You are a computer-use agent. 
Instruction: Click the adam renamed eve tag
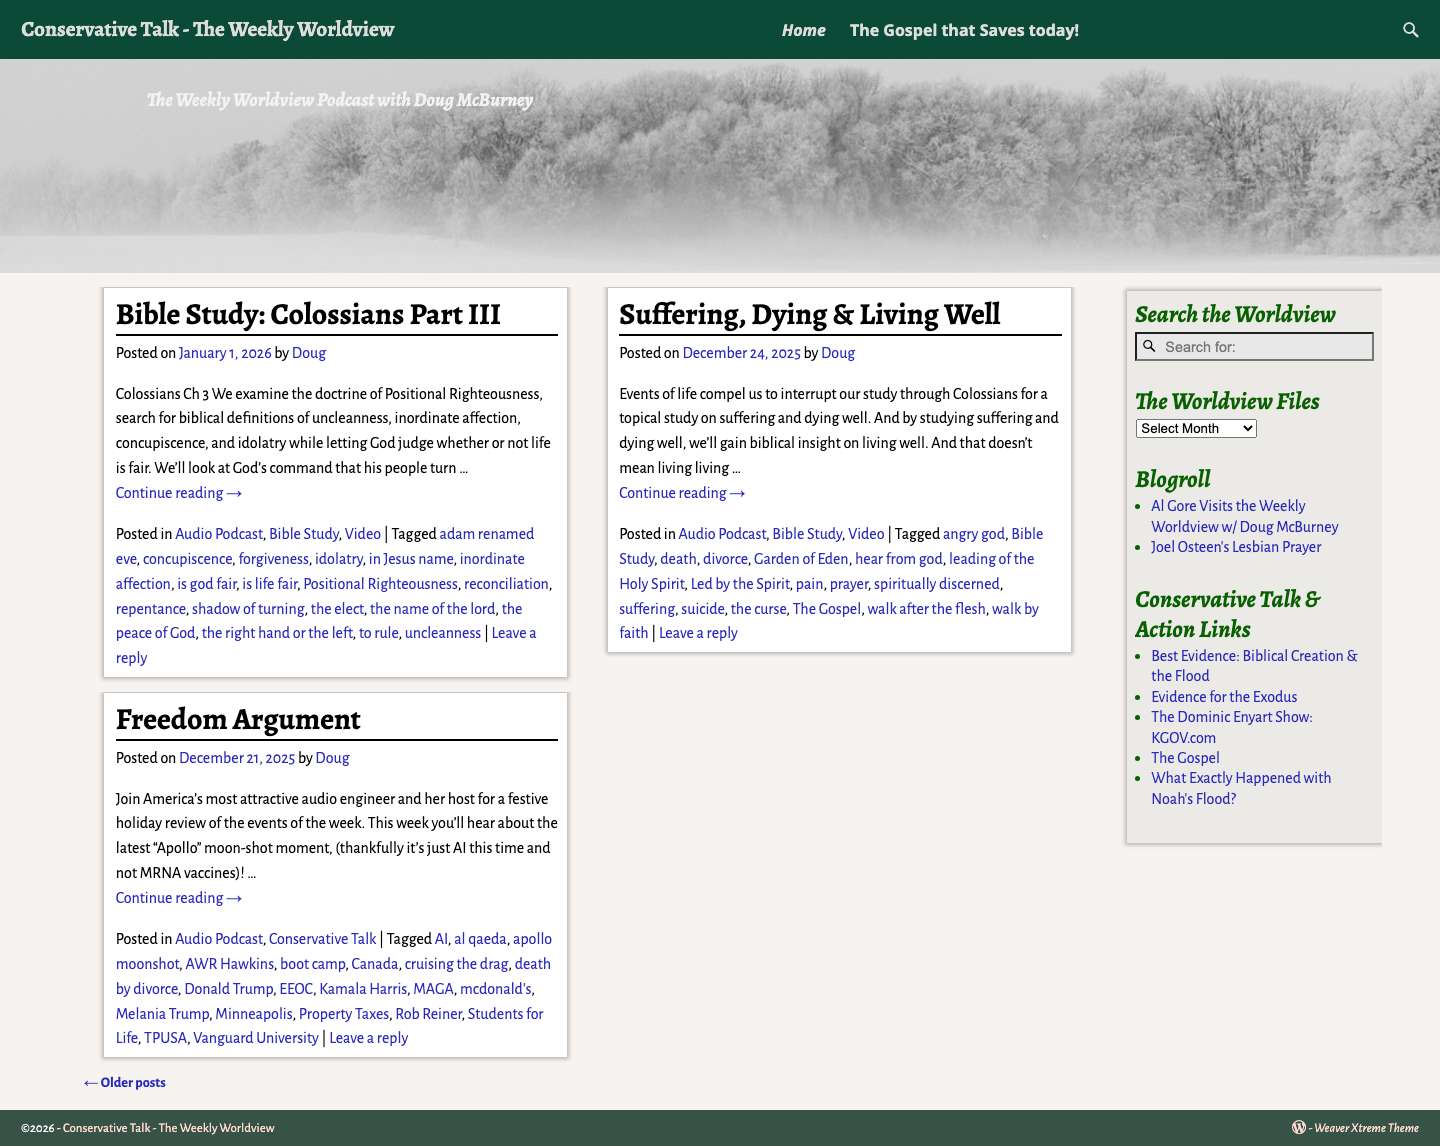325,546
